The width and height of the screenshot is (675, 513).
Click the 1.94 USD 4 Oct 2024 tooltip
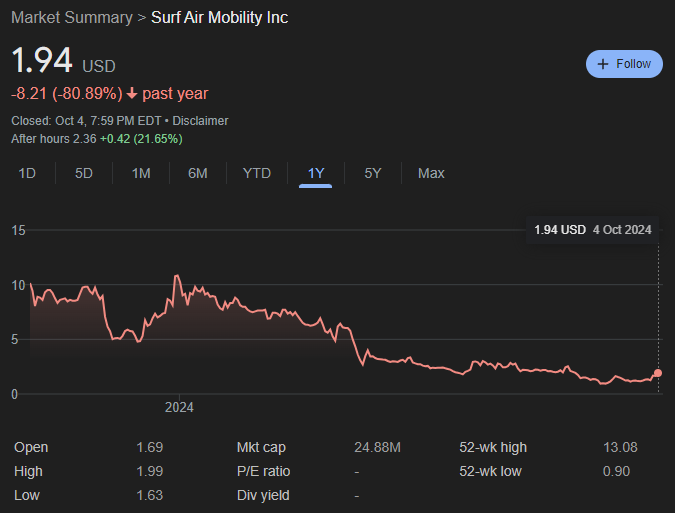coord(593,230)
